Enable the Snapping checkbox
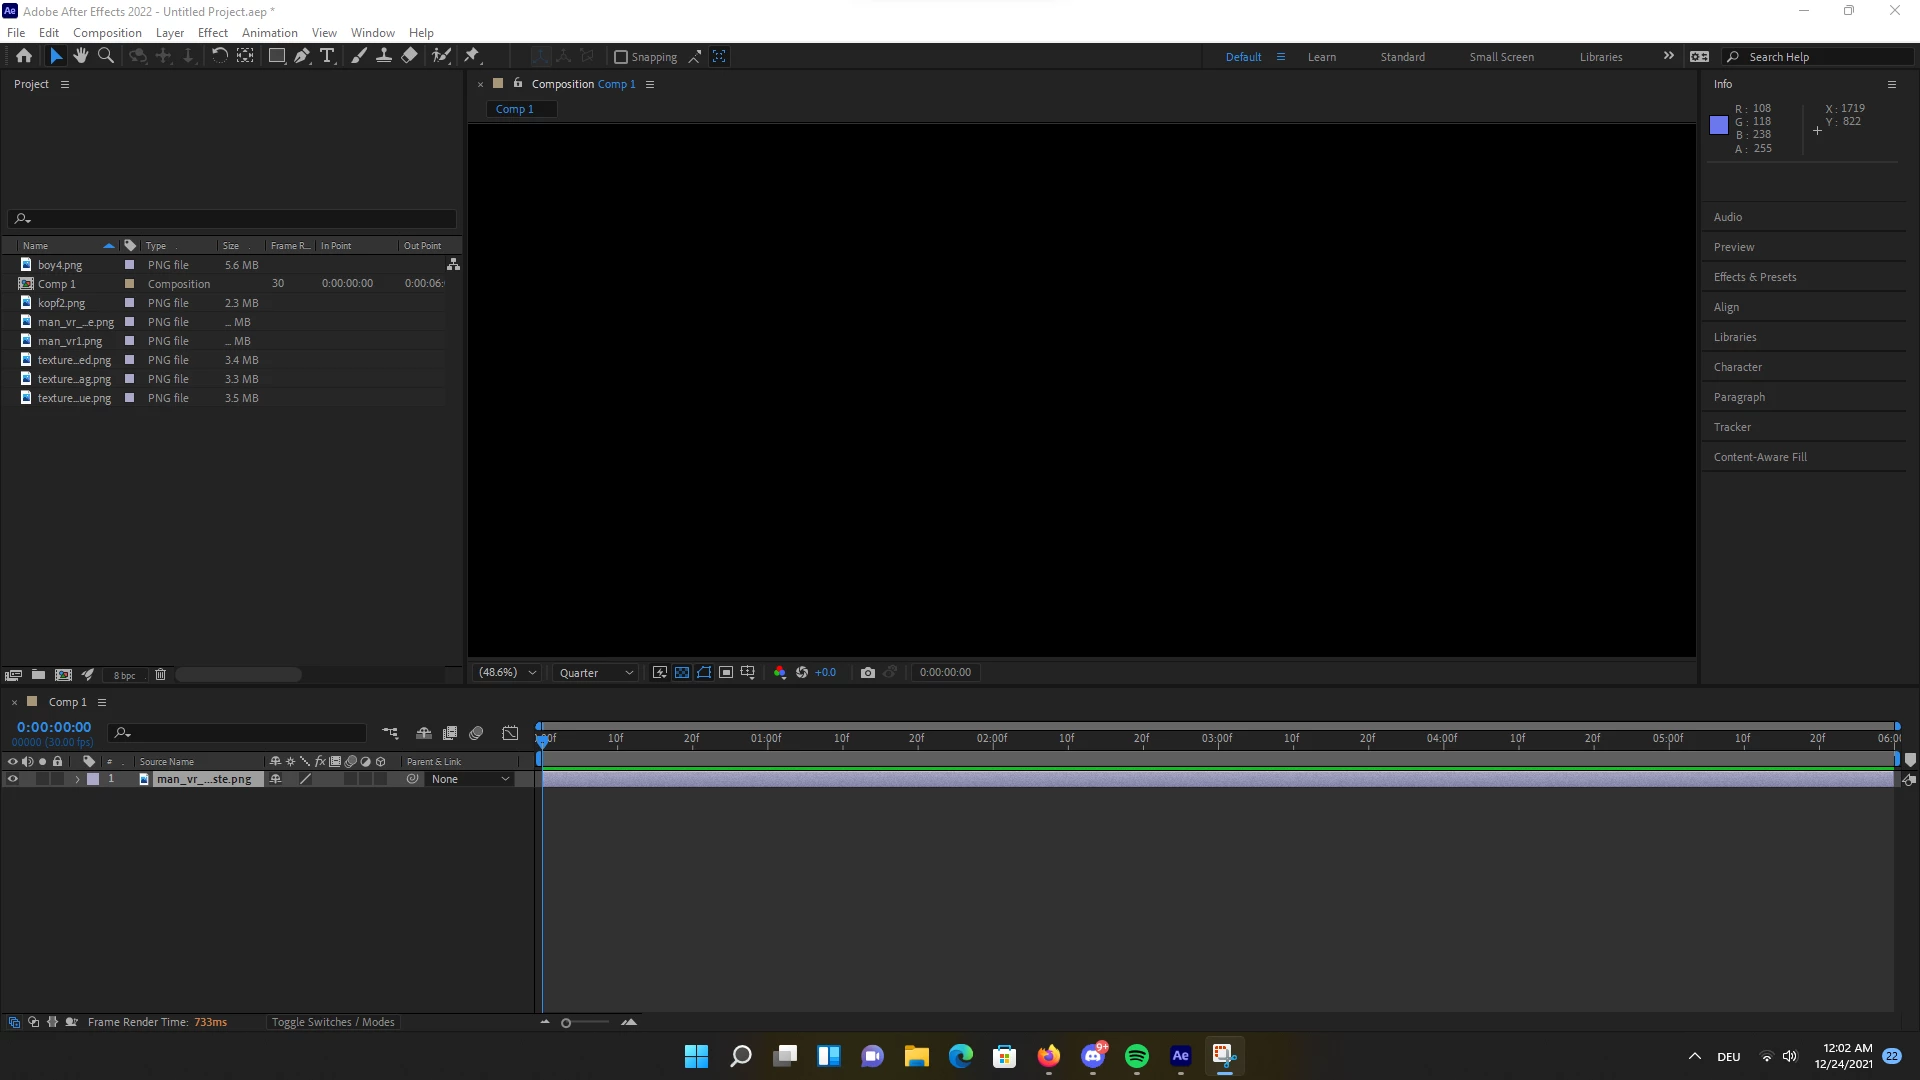This screenshot has width=1920, height=1080. (x=621, y=57)
